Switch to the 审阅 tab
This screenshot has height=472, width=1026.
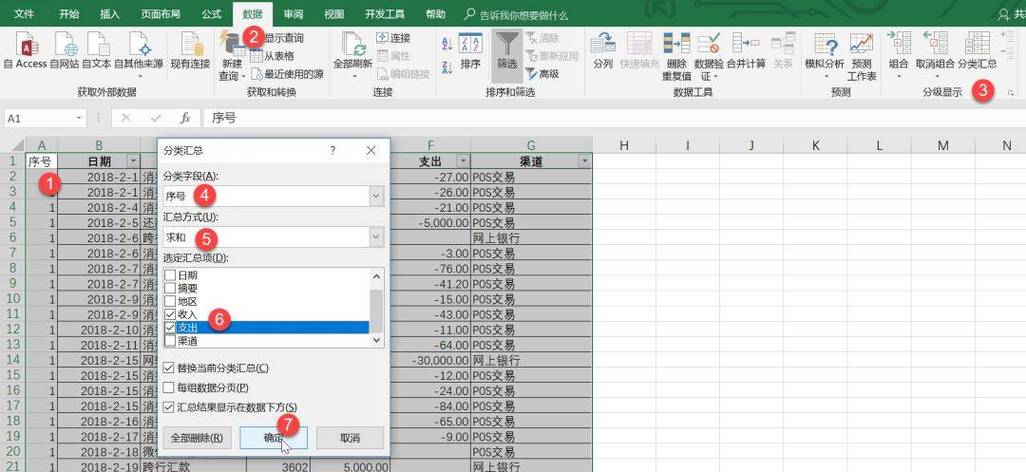point(293,14)
